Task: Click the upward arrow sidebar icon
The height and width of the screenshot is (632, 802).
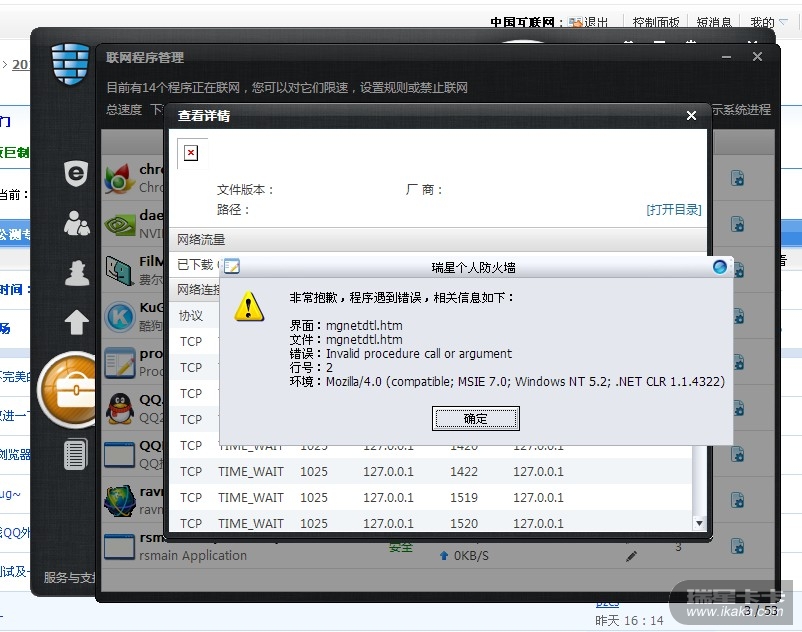Action: click(x=76, y=322)
